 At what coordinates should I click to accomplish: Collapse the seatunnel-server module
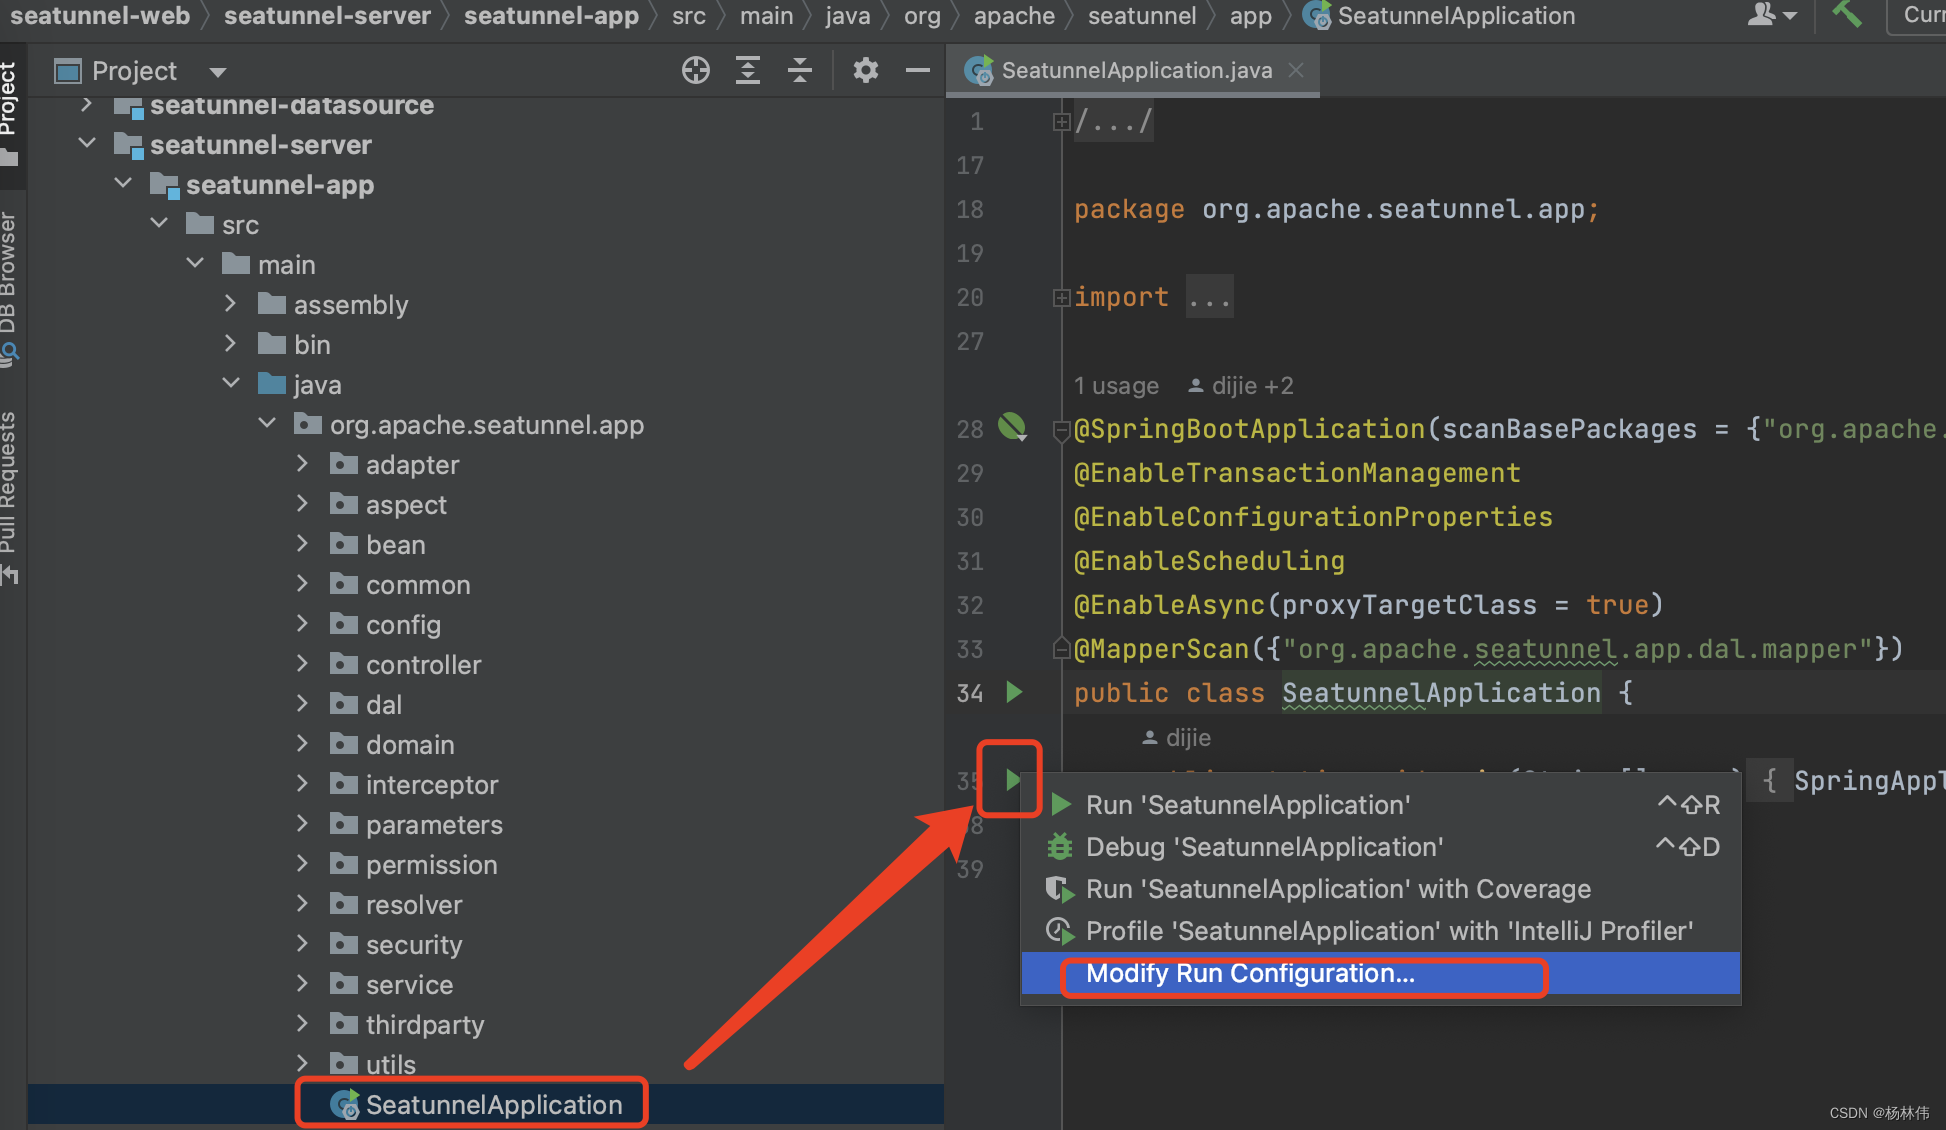[86, 144]
